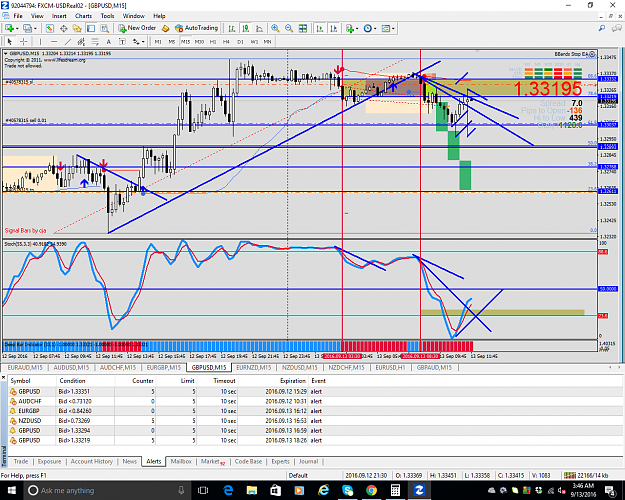Image resolution: width=625 pixels, height=500 pixels.
Task: Switch to candlestick chart display icon
Action: [x=246, y=28]
